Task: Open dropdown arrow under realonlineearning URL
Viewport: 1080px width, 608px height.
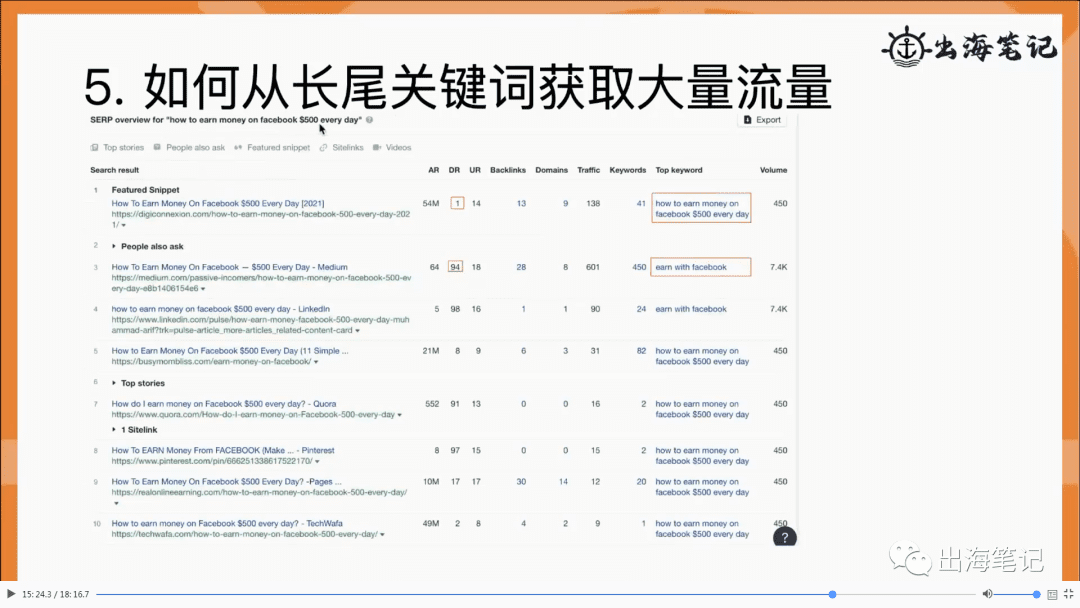Action: coord(116,503)
